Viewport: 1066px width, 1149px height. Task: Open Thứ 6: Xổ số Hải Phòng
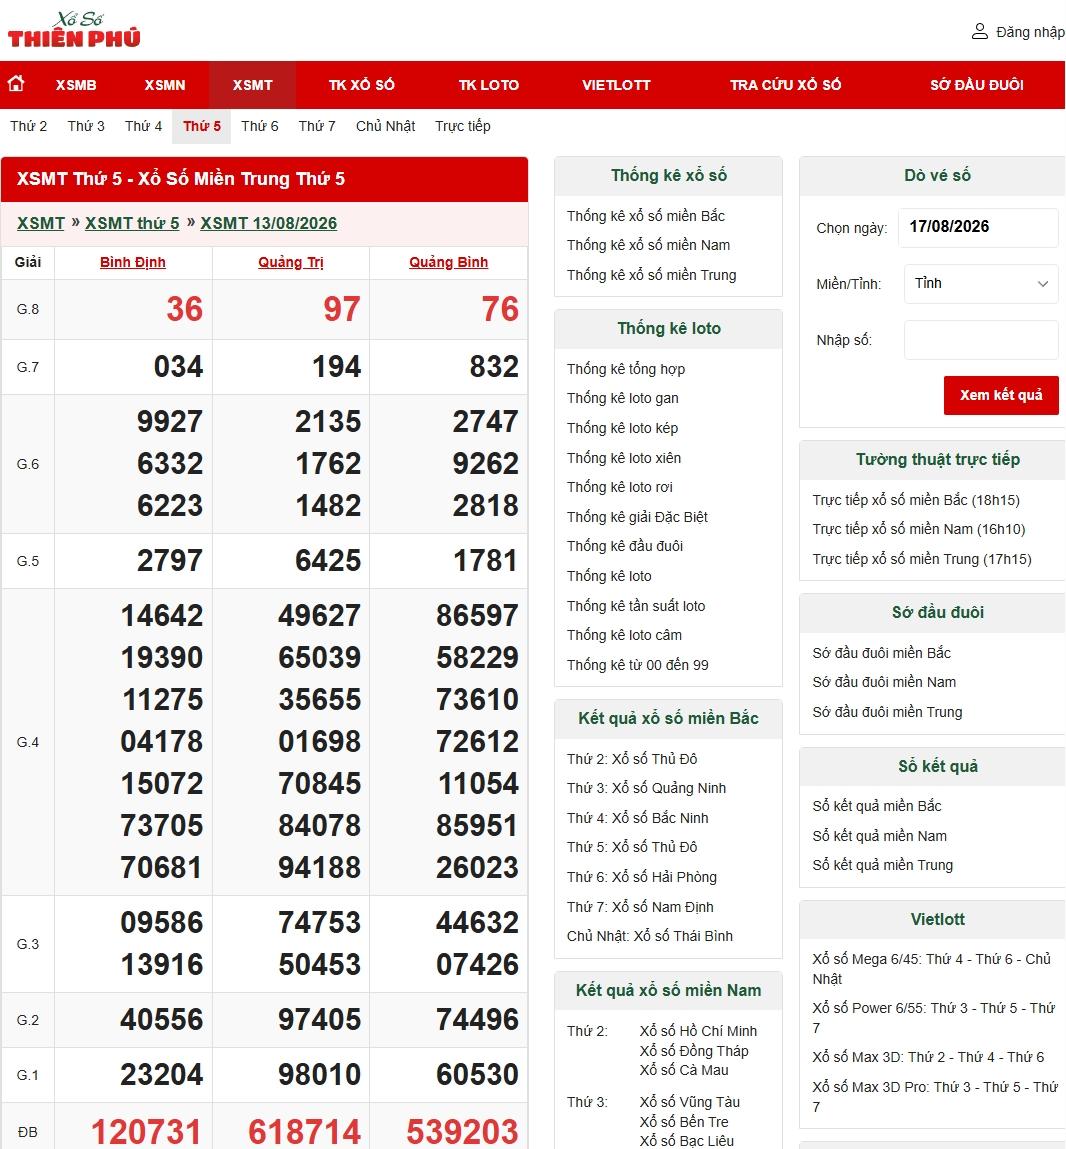[642, 877]
